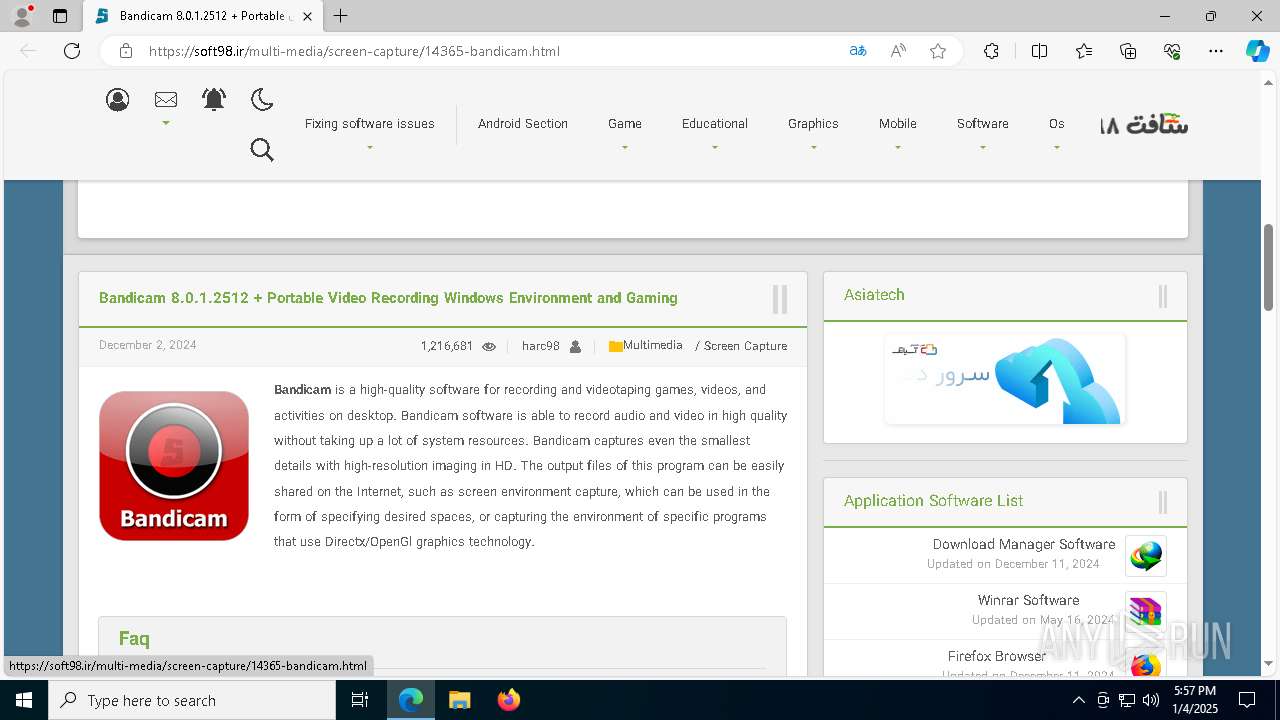Click the Windows Start button
This screenshot has height=720, width=1280.
(24, 700)
